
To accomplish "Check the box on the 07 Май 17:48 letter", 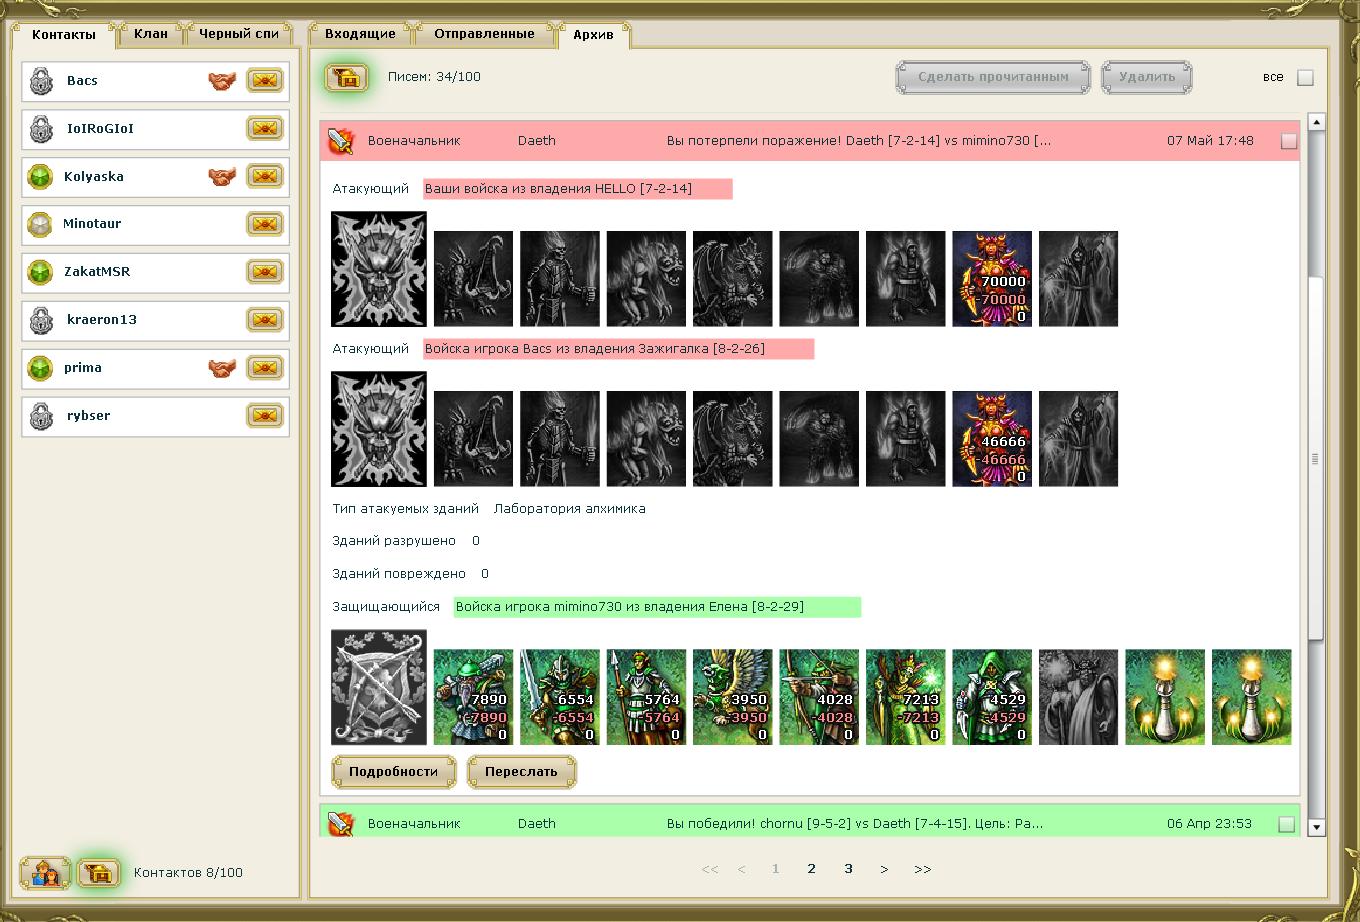I will (x=1289, y=142).
